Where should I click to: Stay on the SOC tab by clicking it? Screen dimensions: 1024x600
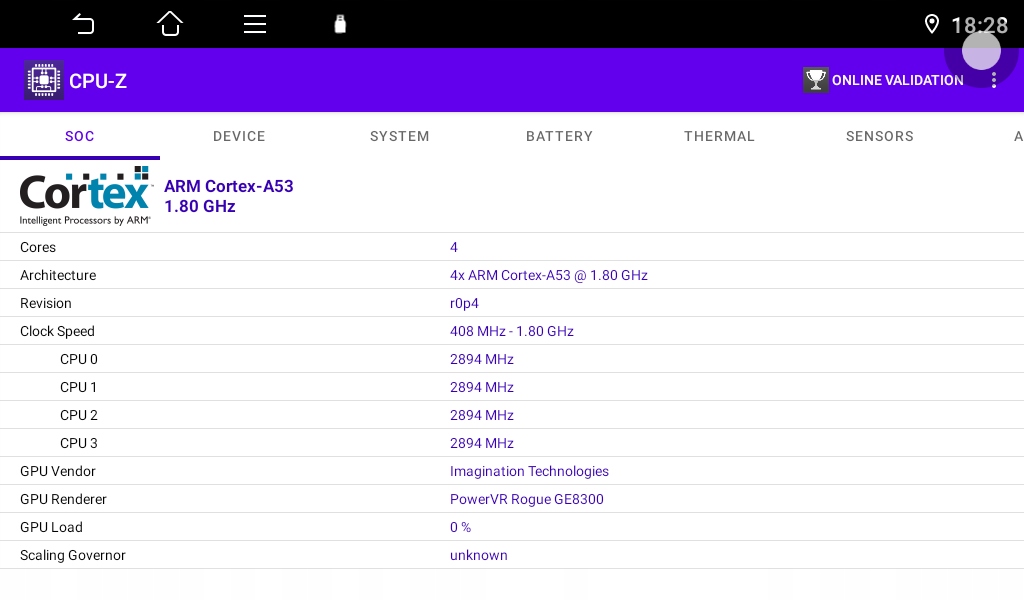click(80, 136)
